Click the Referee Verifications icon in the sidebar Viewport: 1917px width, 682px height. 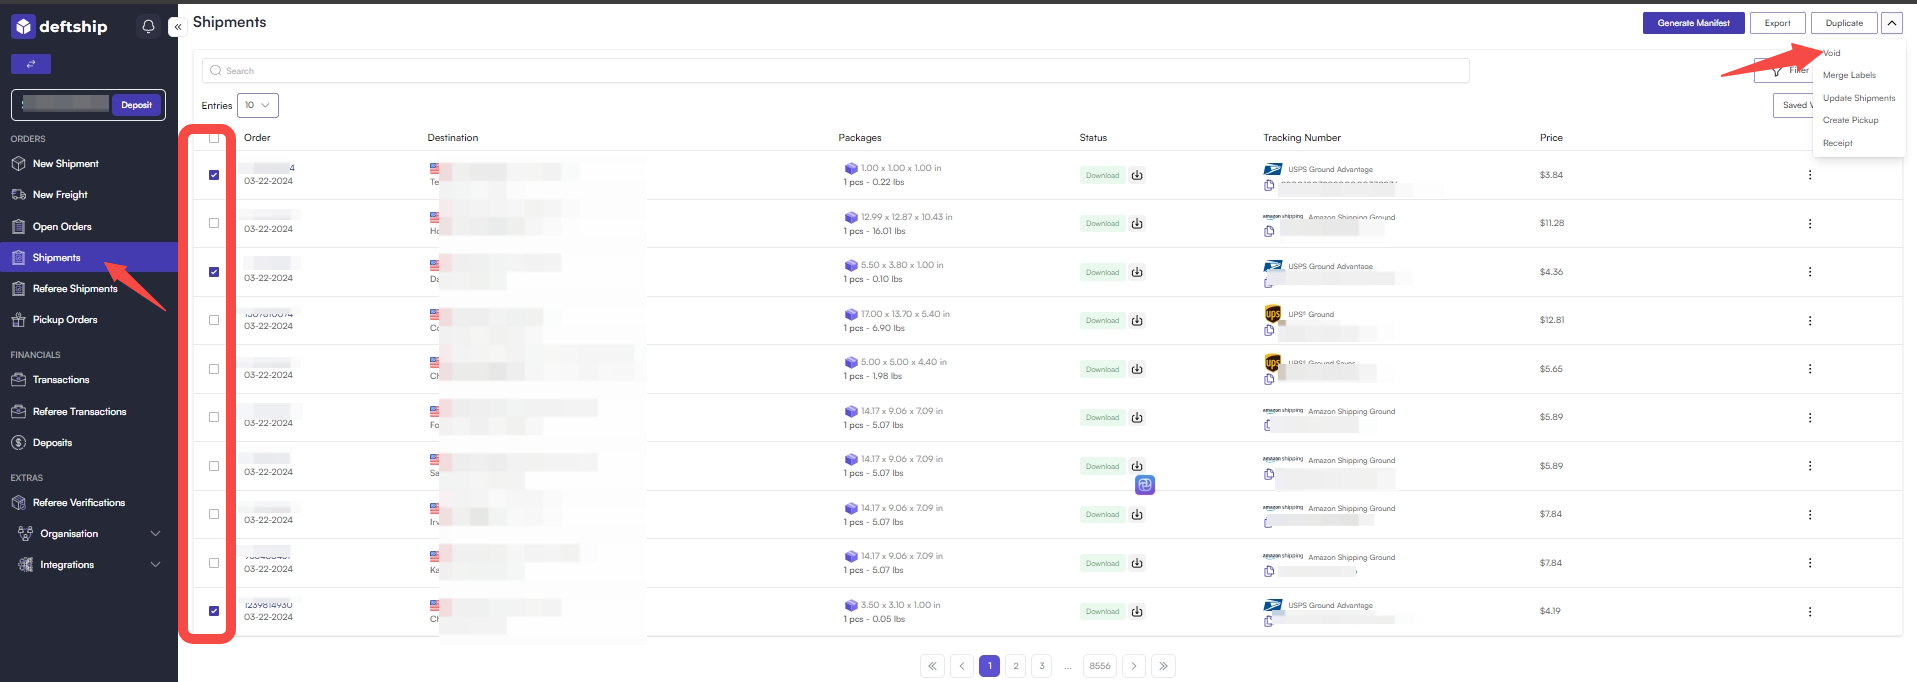(x=18, y=503)
